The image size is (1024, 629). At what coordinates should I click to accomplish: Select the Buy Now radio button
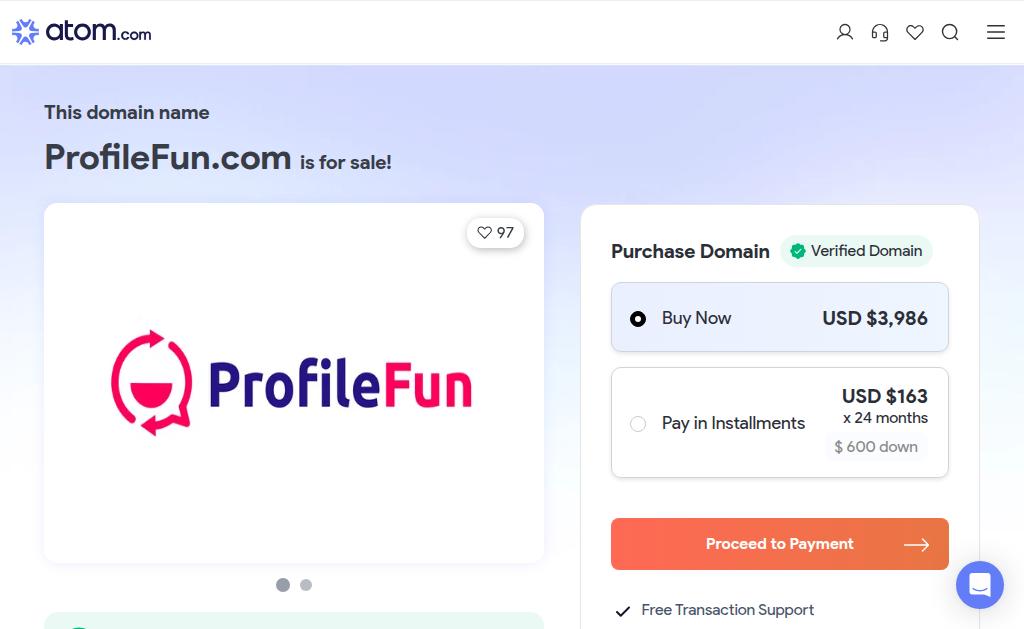[638, 319]
